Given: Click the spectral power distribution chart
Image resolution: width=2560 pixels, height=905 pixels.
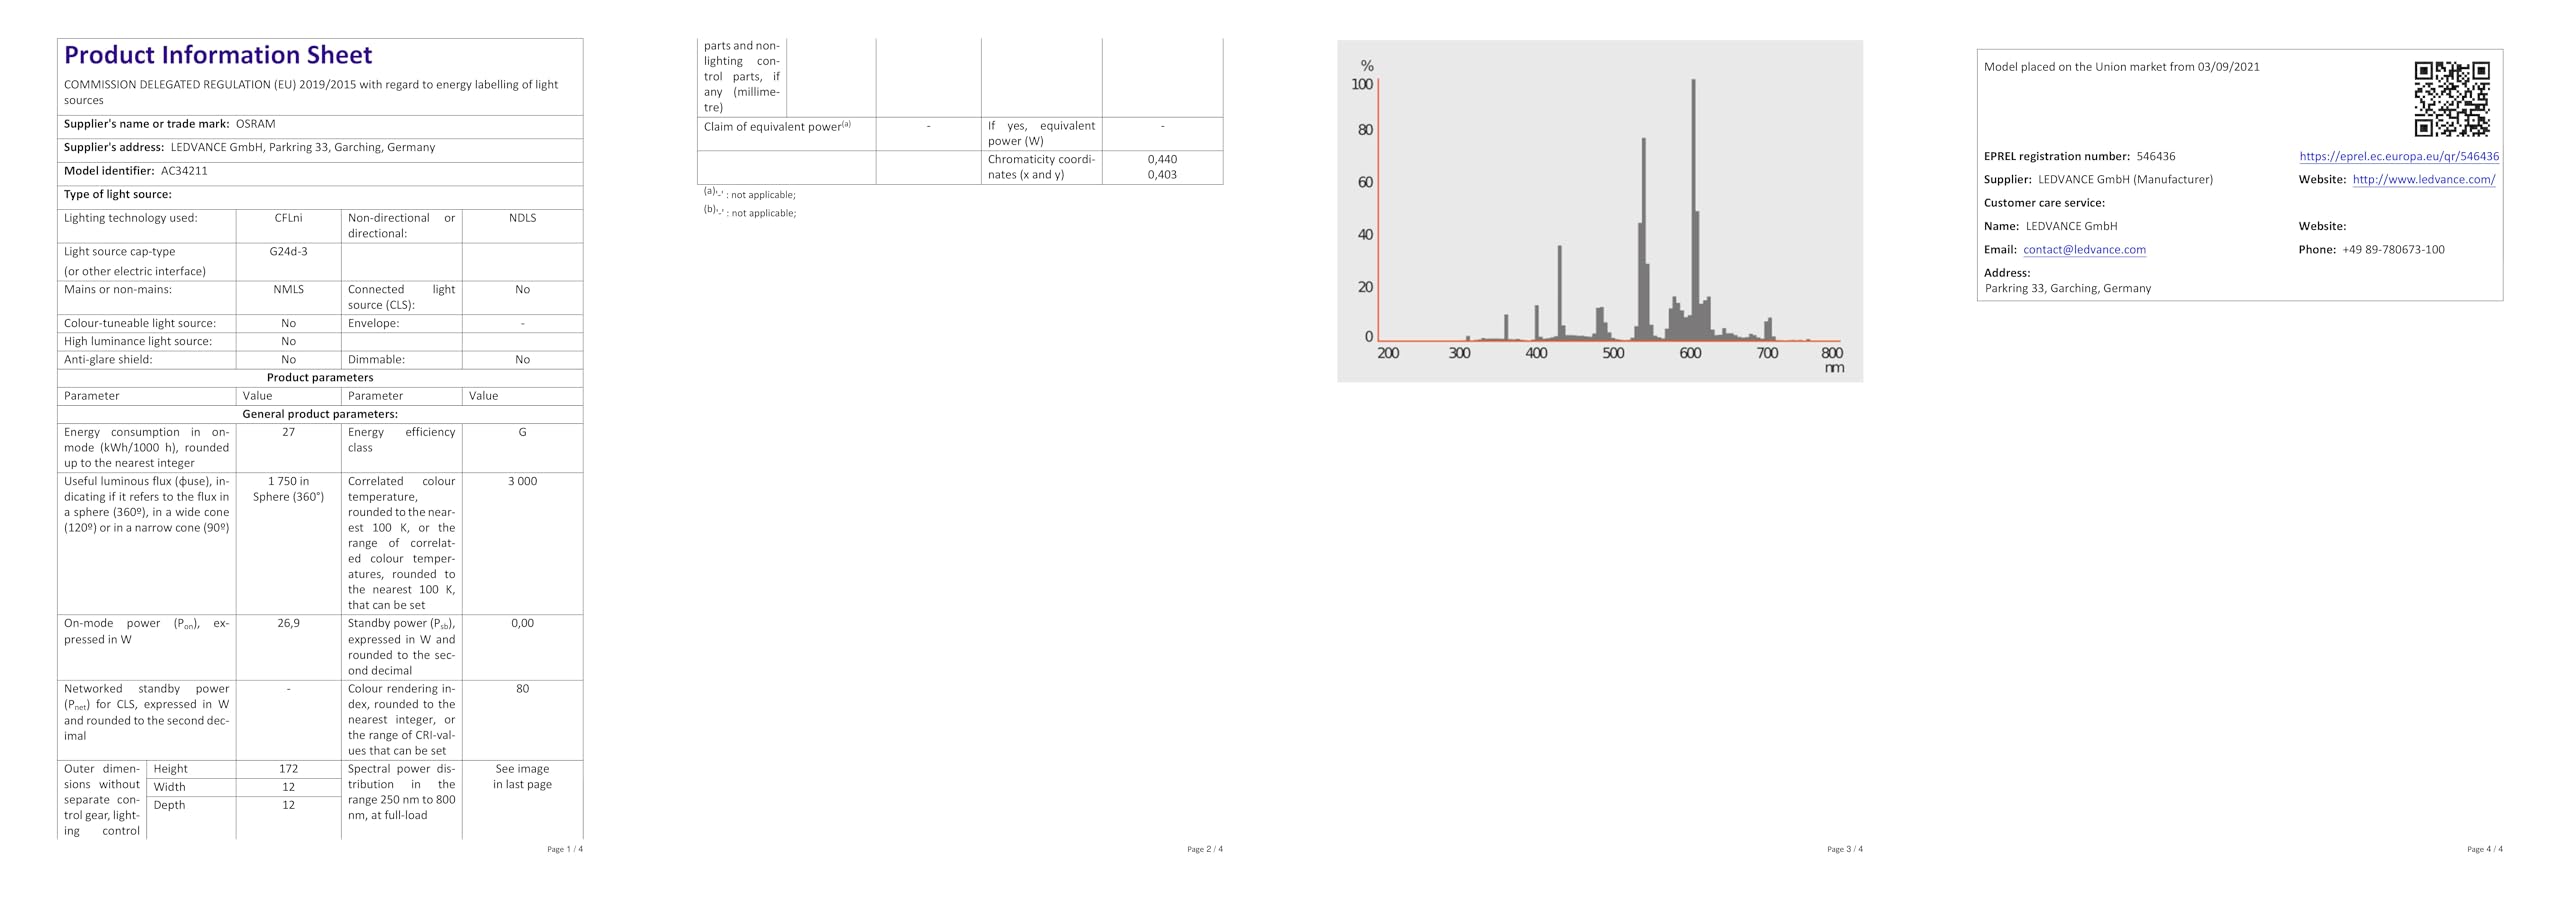Looking at the screenshot, I should (x=1600, y=211).
